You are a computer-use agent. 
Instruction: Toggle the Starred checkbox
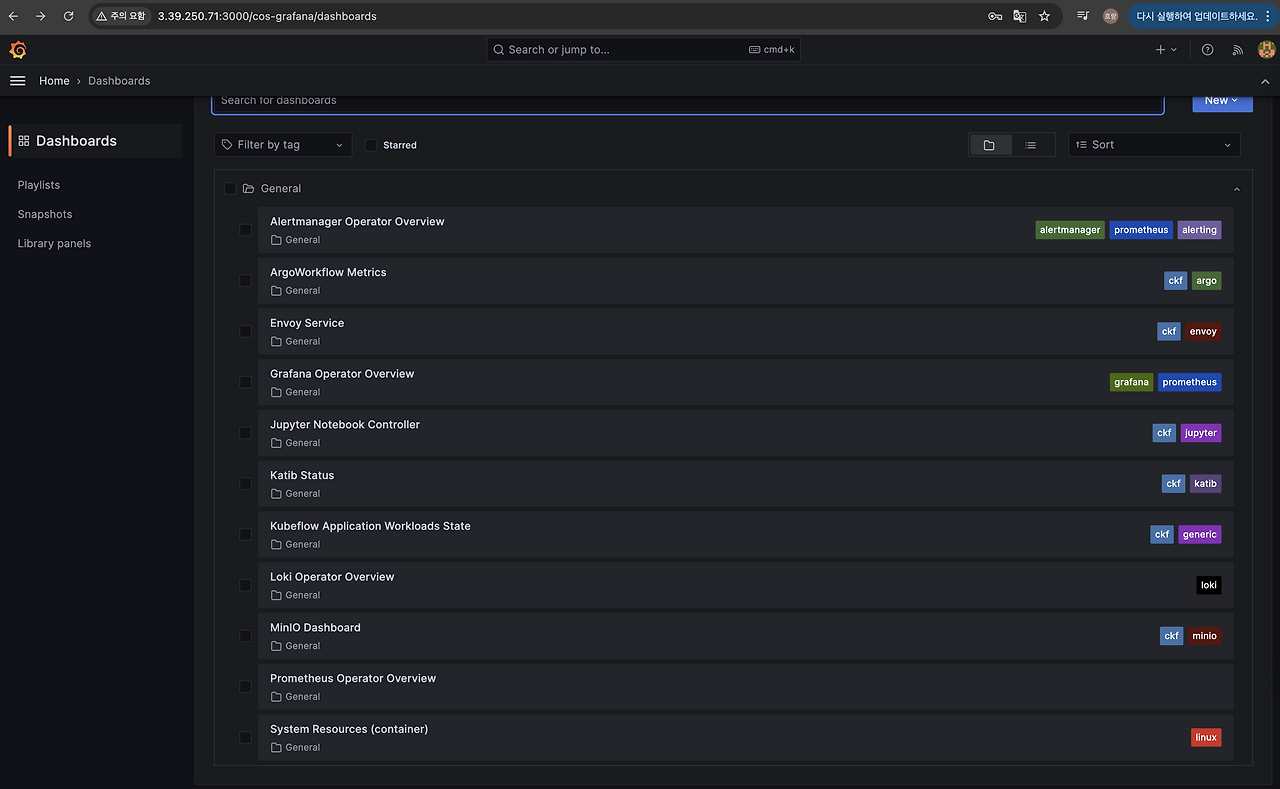(371, 145)
